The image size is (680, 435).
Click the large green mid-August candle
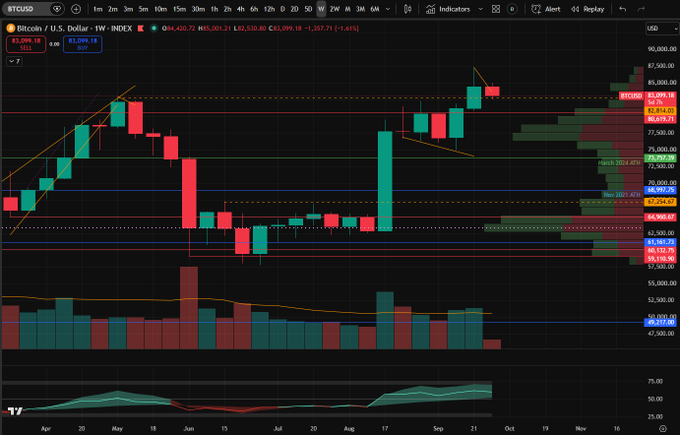tap(385, 181)
